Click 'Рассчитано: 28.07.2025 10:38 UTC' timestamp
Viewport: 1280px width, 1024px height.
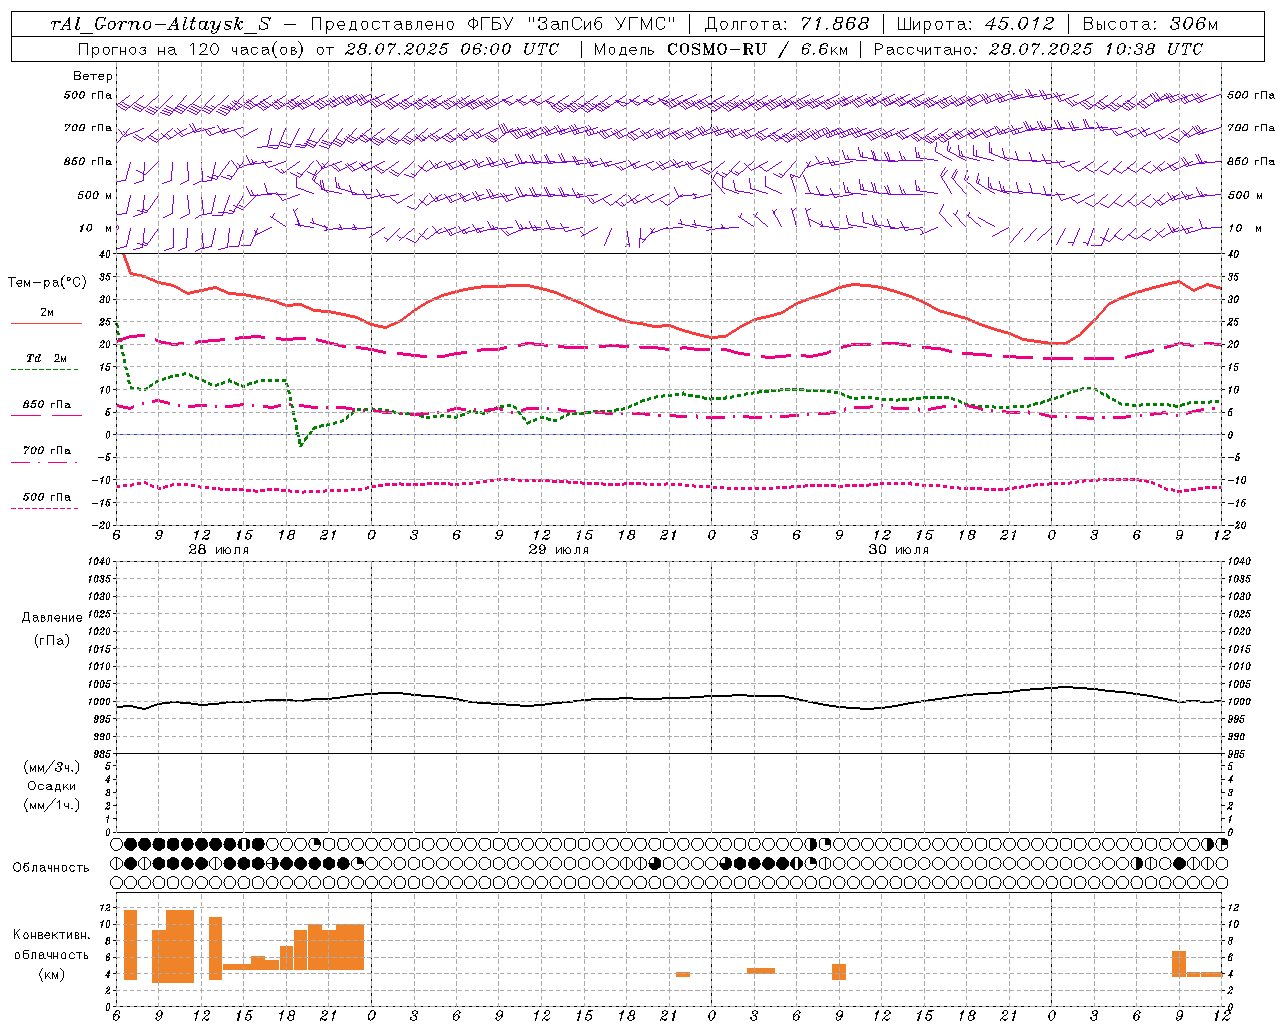coord(1038,49)
